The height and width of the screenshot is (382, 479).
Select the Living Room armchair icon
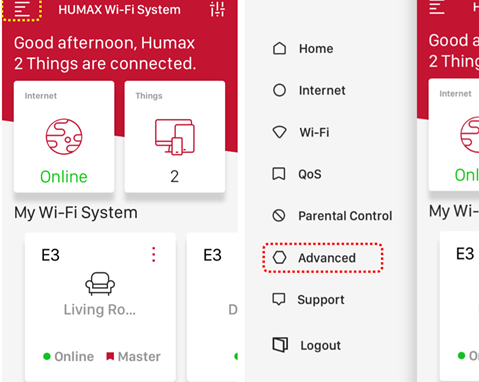[100, 284]
